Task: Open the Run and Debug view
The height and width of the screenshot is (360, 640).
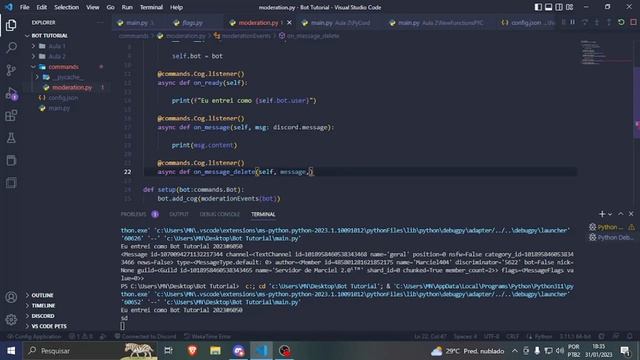Action: click(11, 93)
